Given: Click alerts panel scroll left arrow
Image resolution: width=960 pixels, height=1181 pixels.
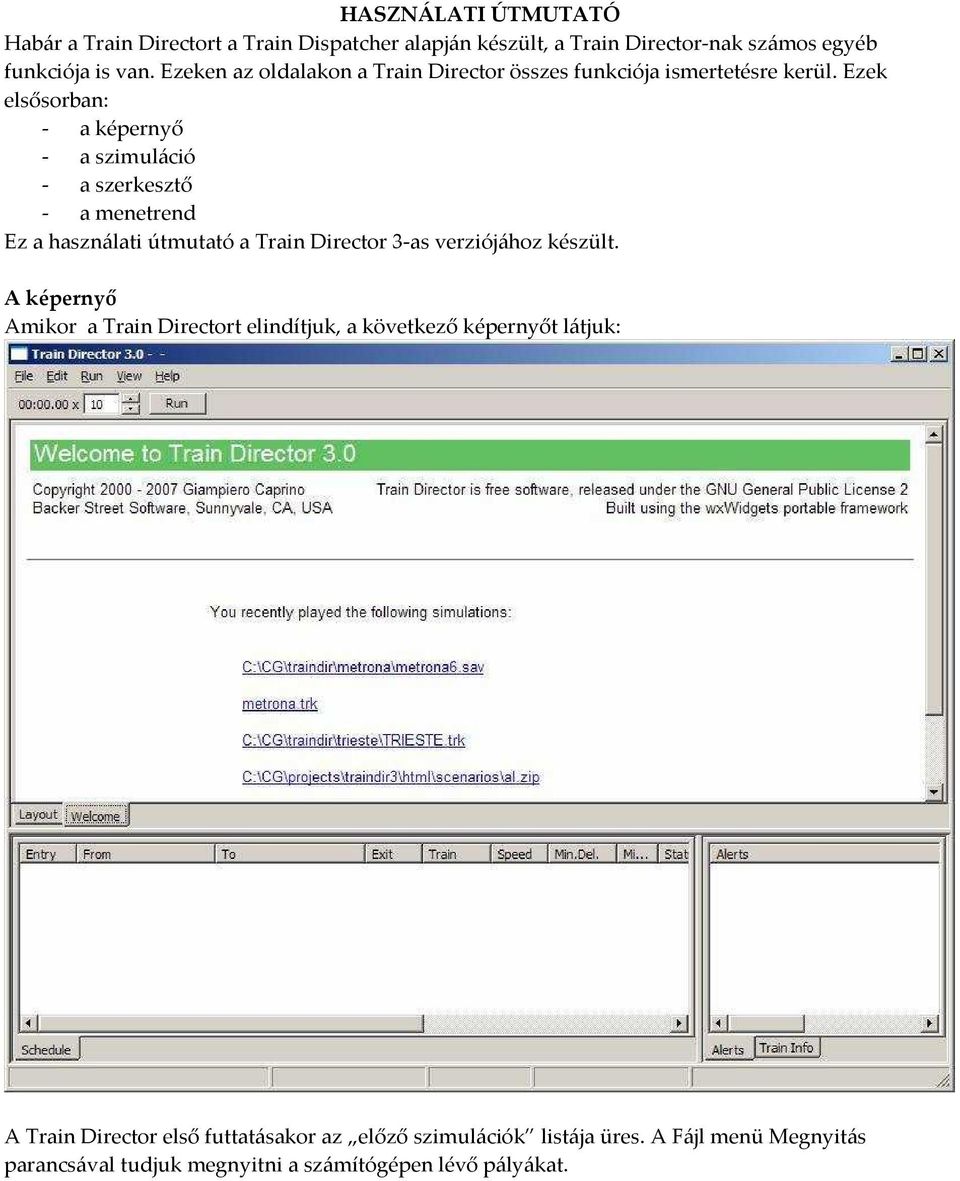Looking at the screenshot, I should [x=720, y=1024].
